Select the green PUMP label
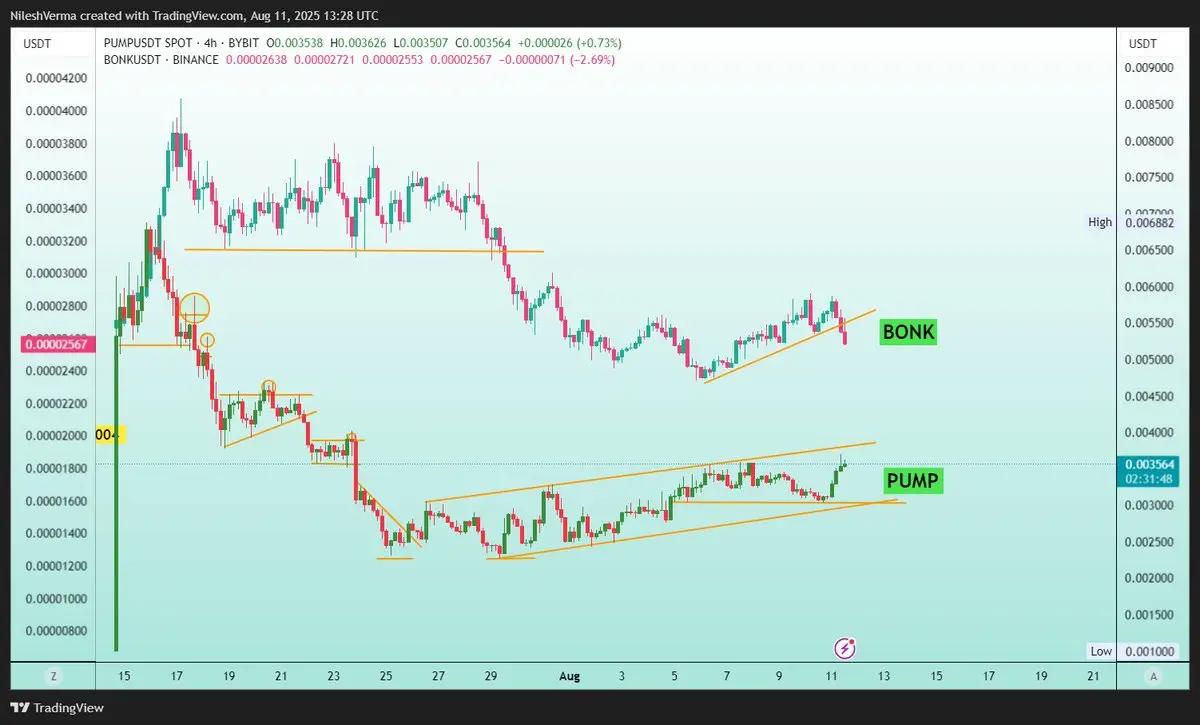The width and height of the screenshot is (1200, 725). [x=913, y=481]
